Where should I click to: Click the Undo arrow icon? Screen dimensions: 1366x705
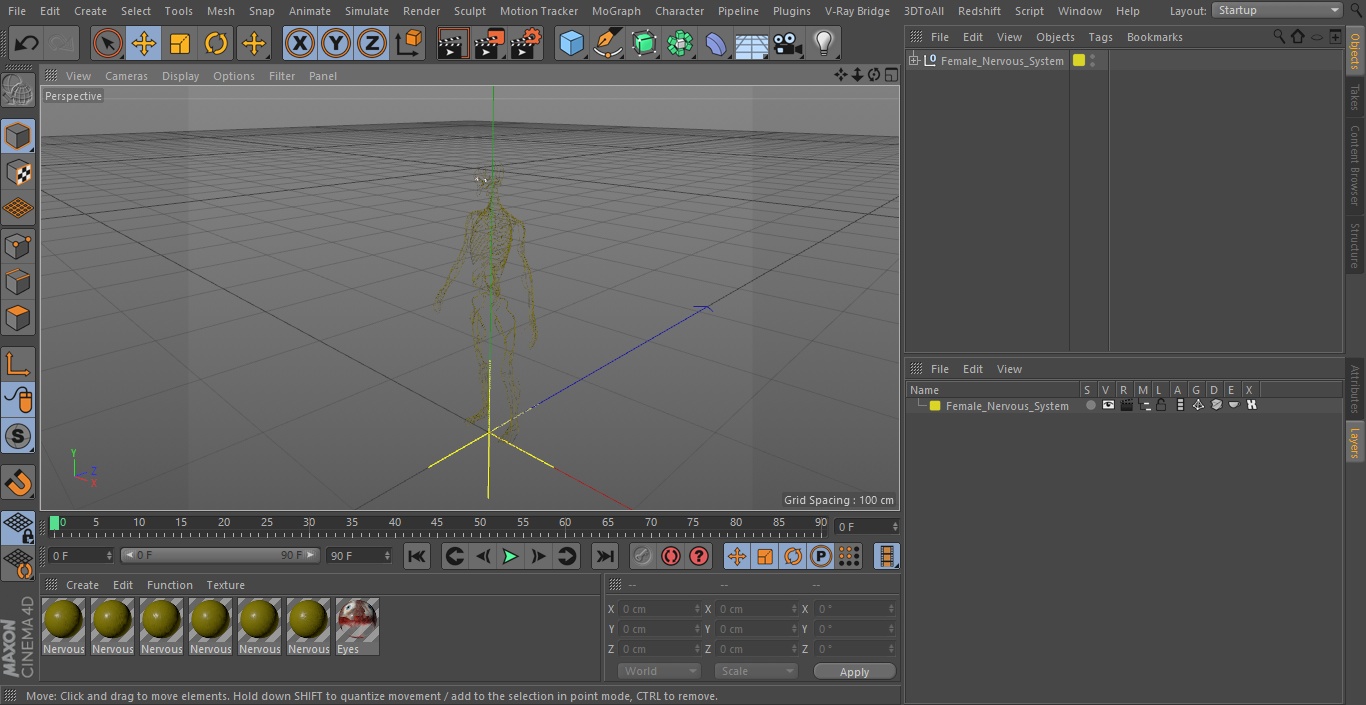pos(27,44)
